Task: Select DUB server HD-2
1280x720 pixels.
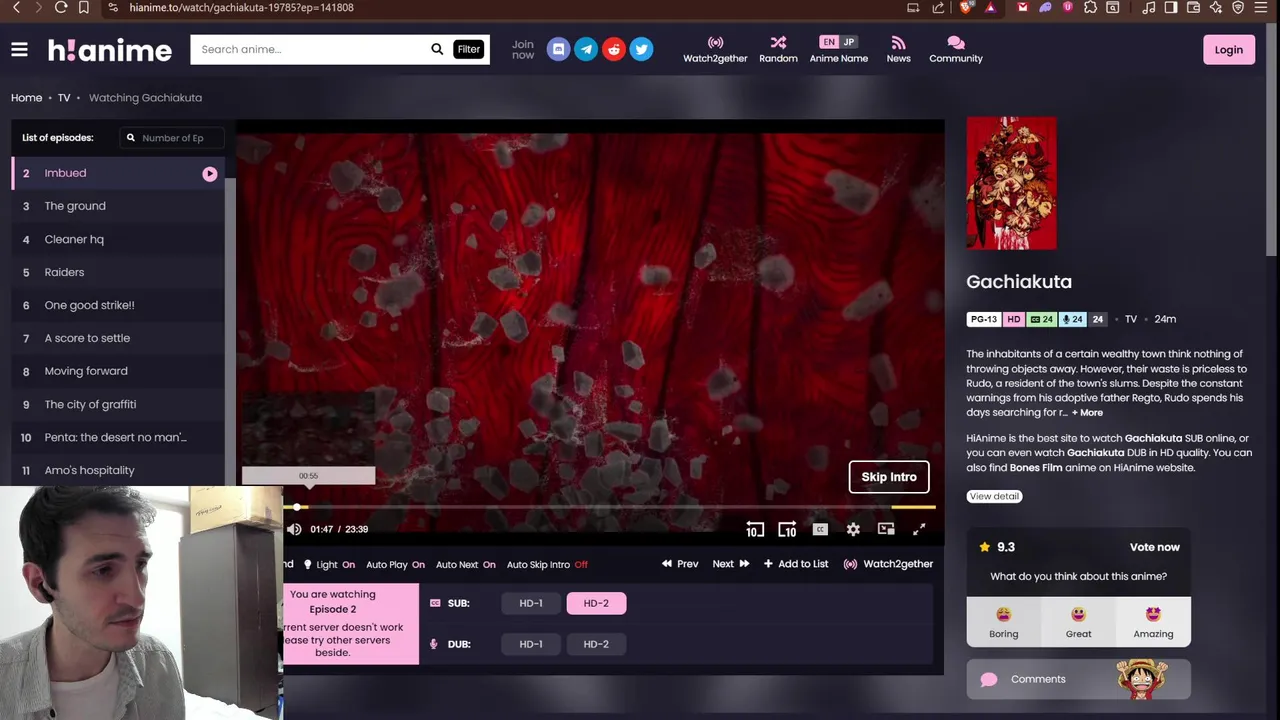Action: click(596, 644)
